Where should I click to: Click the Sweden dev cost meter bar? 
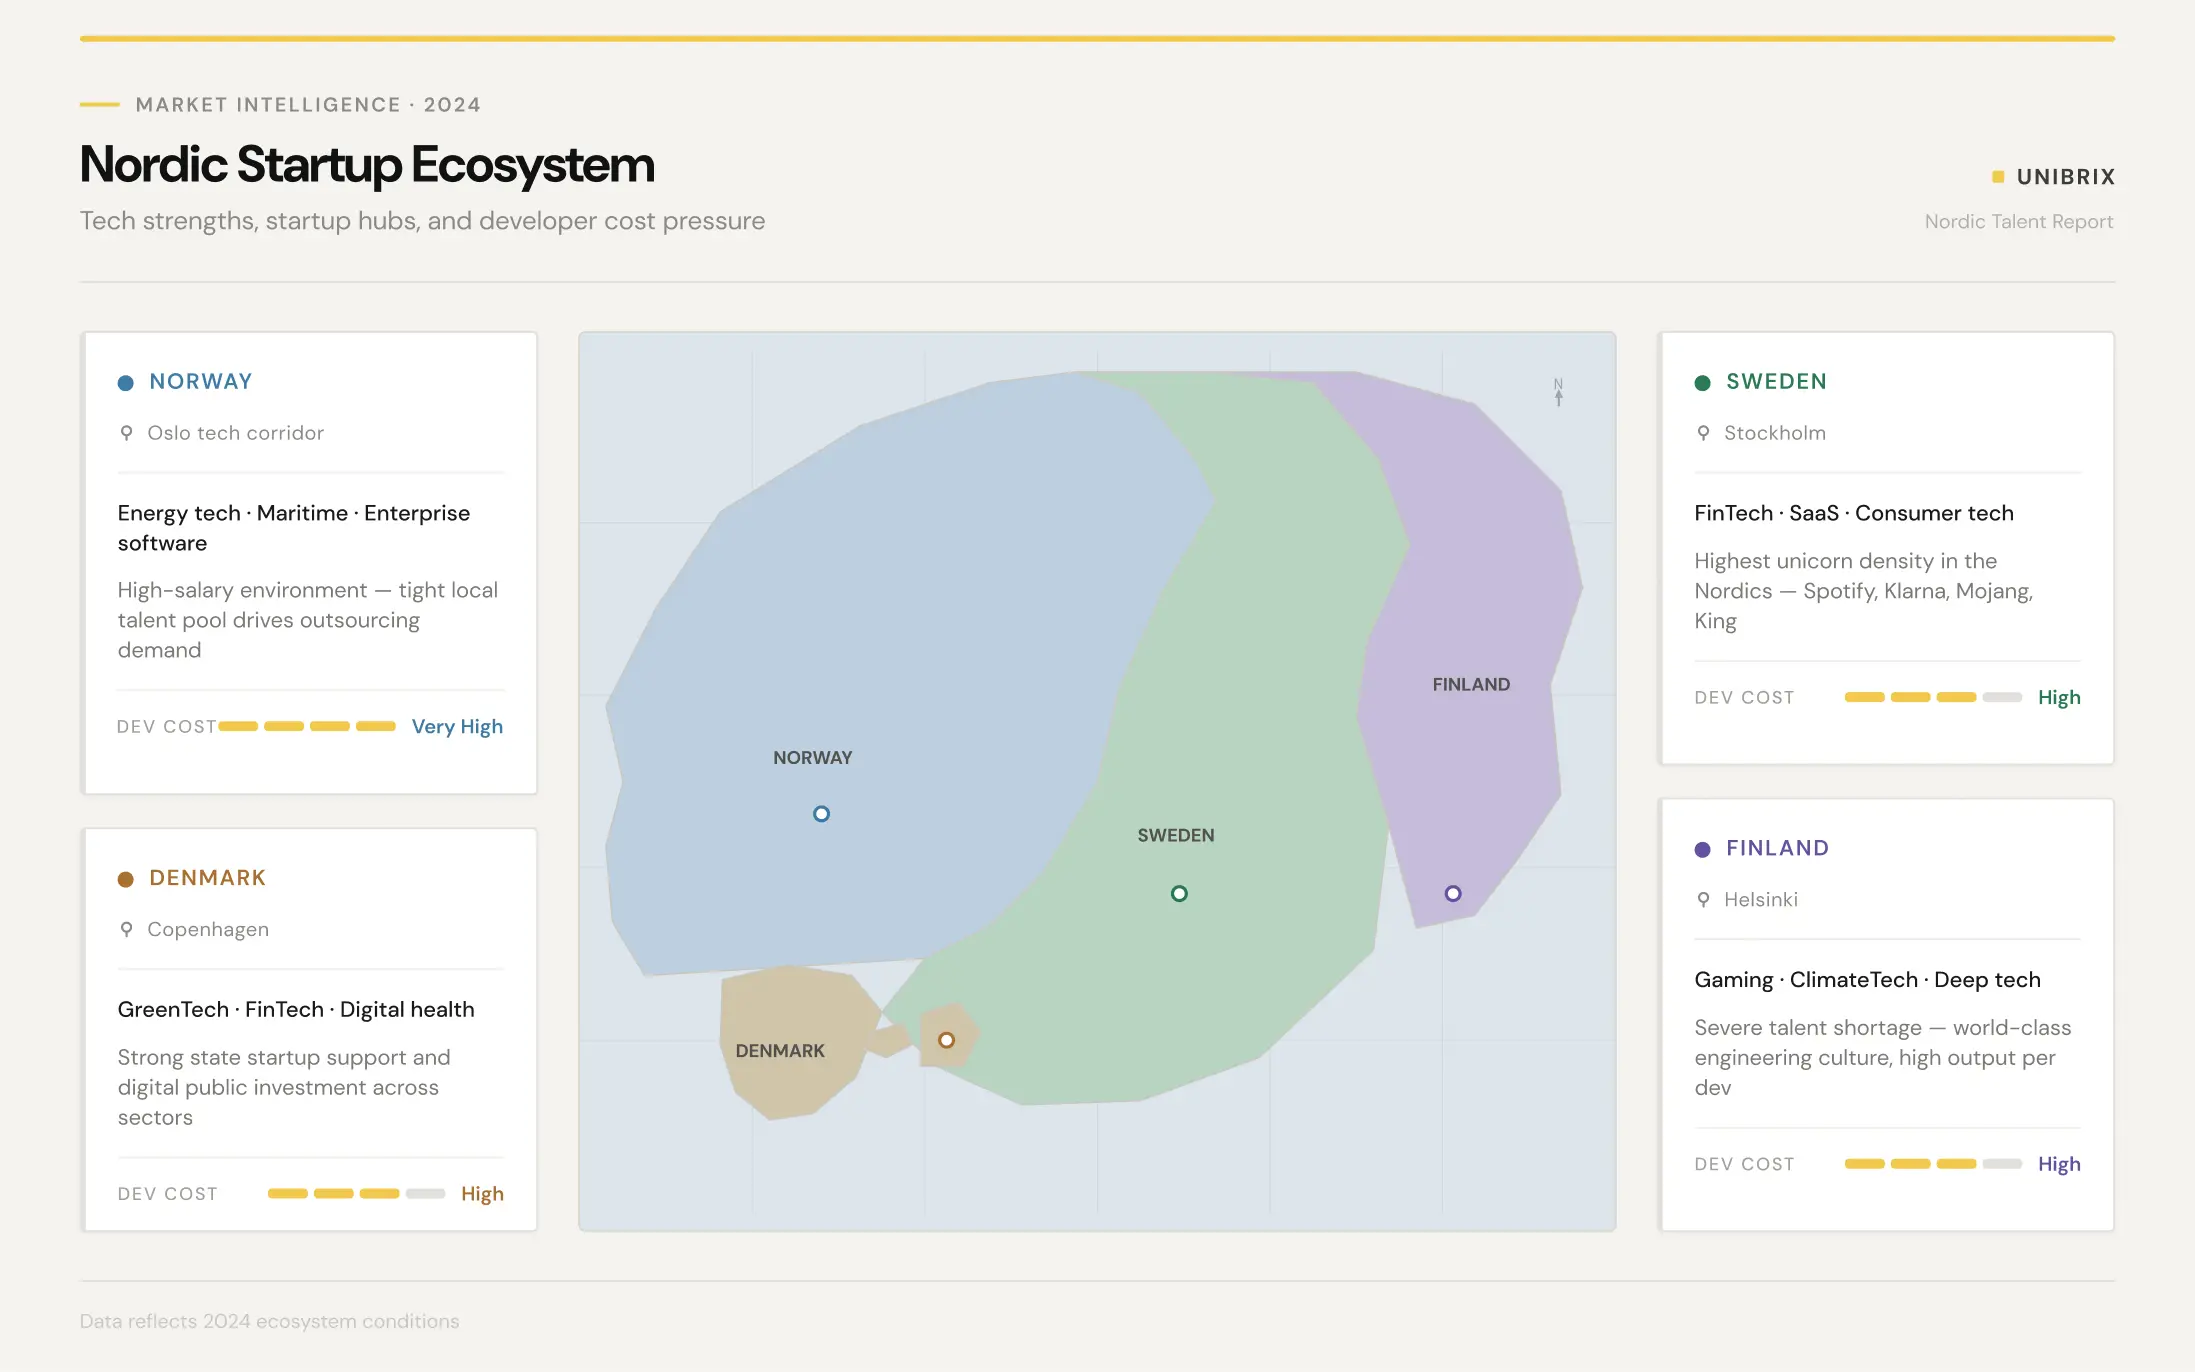pyautogui.click(x=1933, y=698)
